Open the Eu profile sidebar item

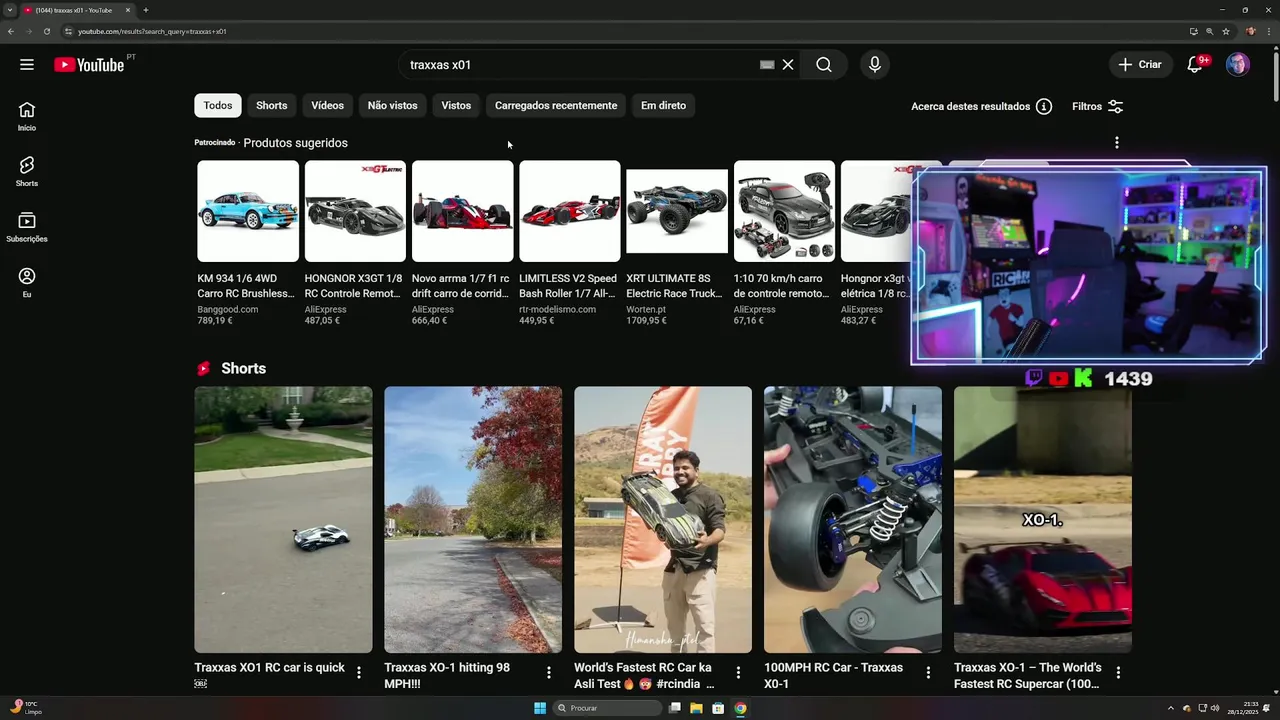tap(27, 283)
